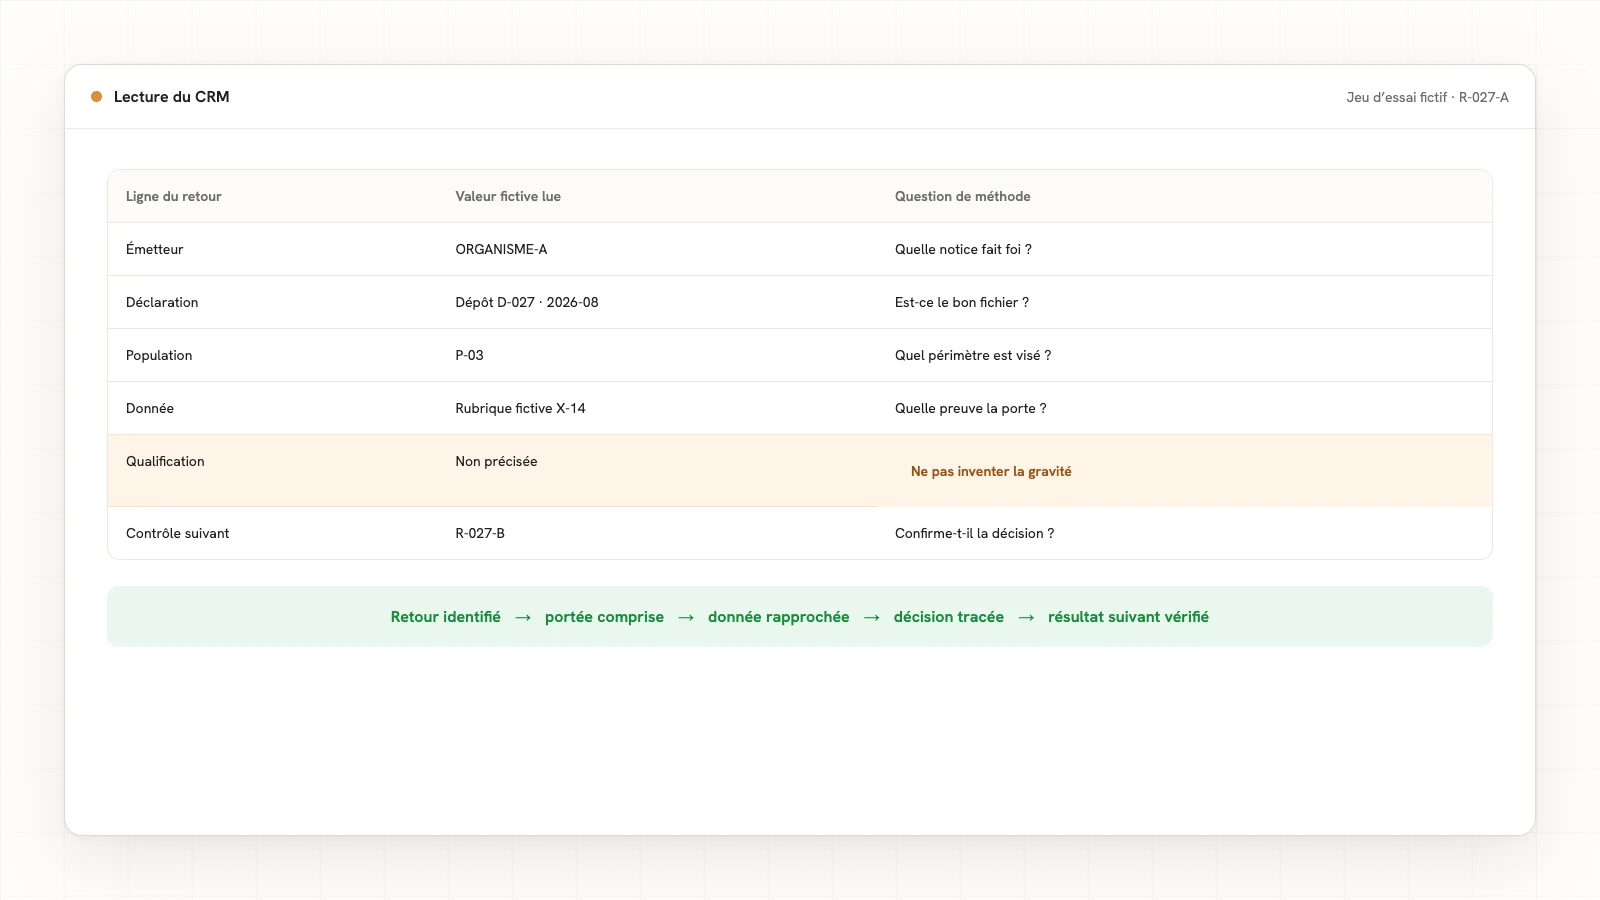The image size is (1600, 900).
Task: Click 'Dépôt D-027 · 2026-08' value
Action: [x=527, y=302]
